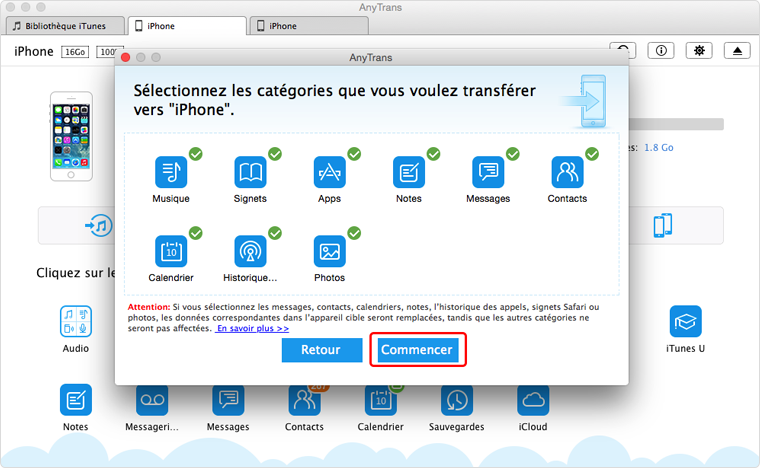
Task: Uncheck the green checkmark on Musique
Action: 196,154
